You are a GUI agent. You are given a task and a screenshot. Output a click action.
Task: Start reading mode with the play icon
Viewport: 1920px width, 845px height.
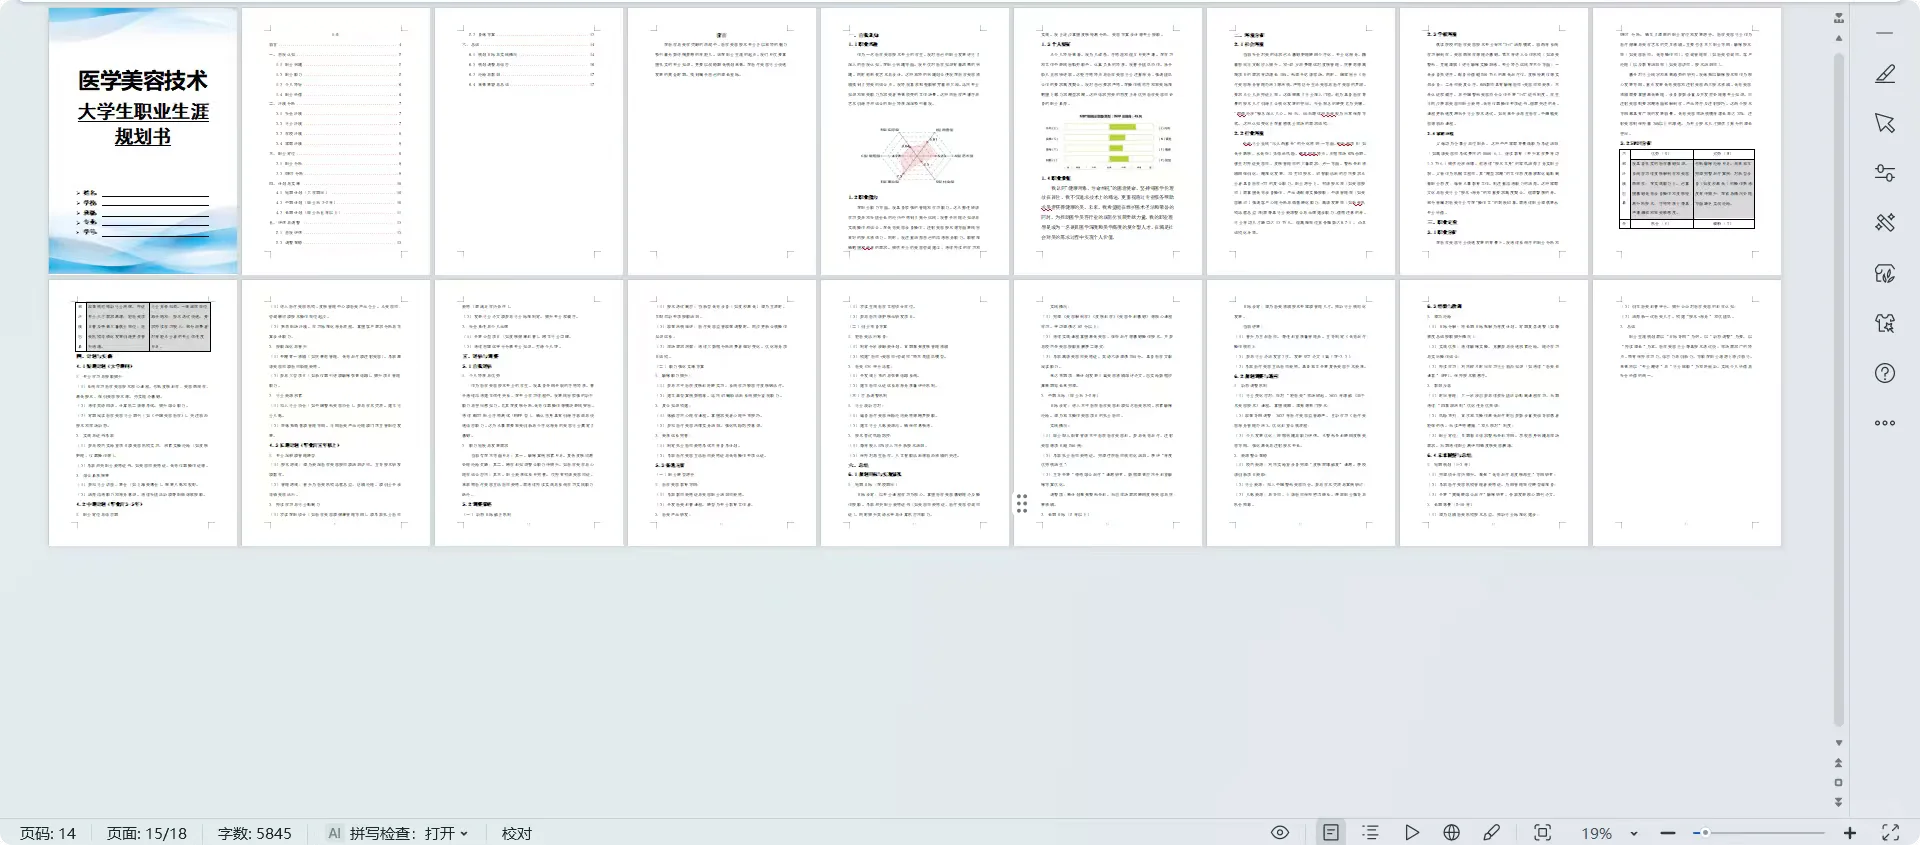coord(1411,833)
